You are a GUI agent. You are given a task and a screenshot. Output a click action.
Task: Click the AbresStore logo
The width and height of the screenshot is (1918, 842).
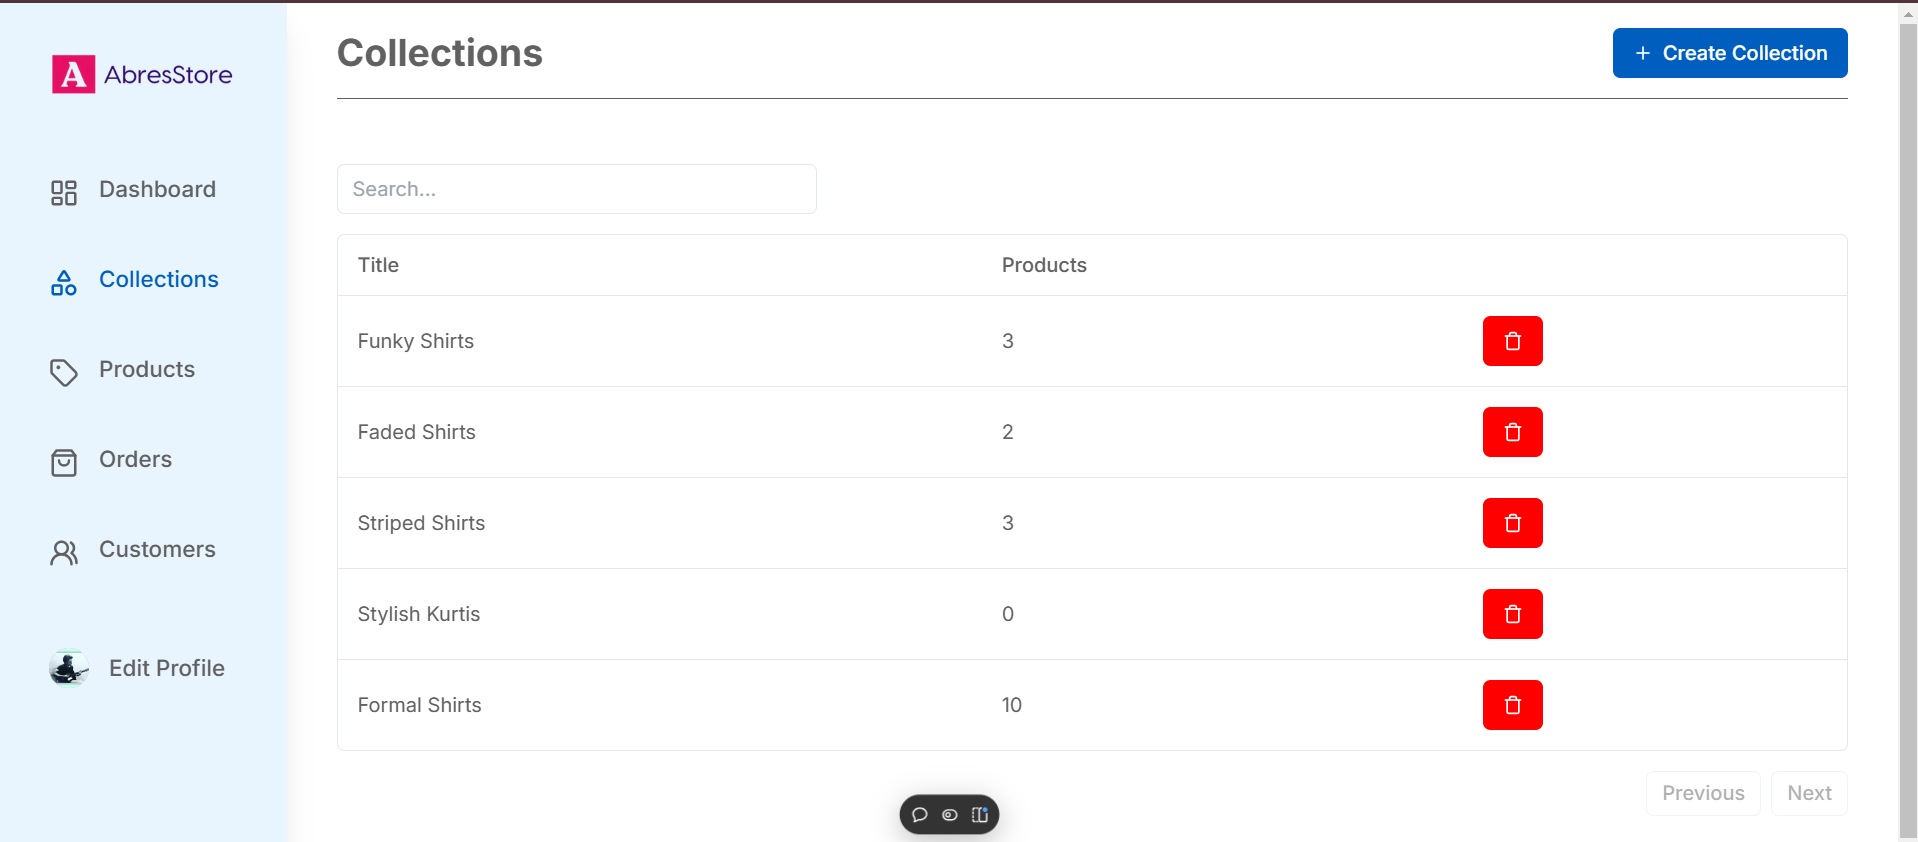142,75
